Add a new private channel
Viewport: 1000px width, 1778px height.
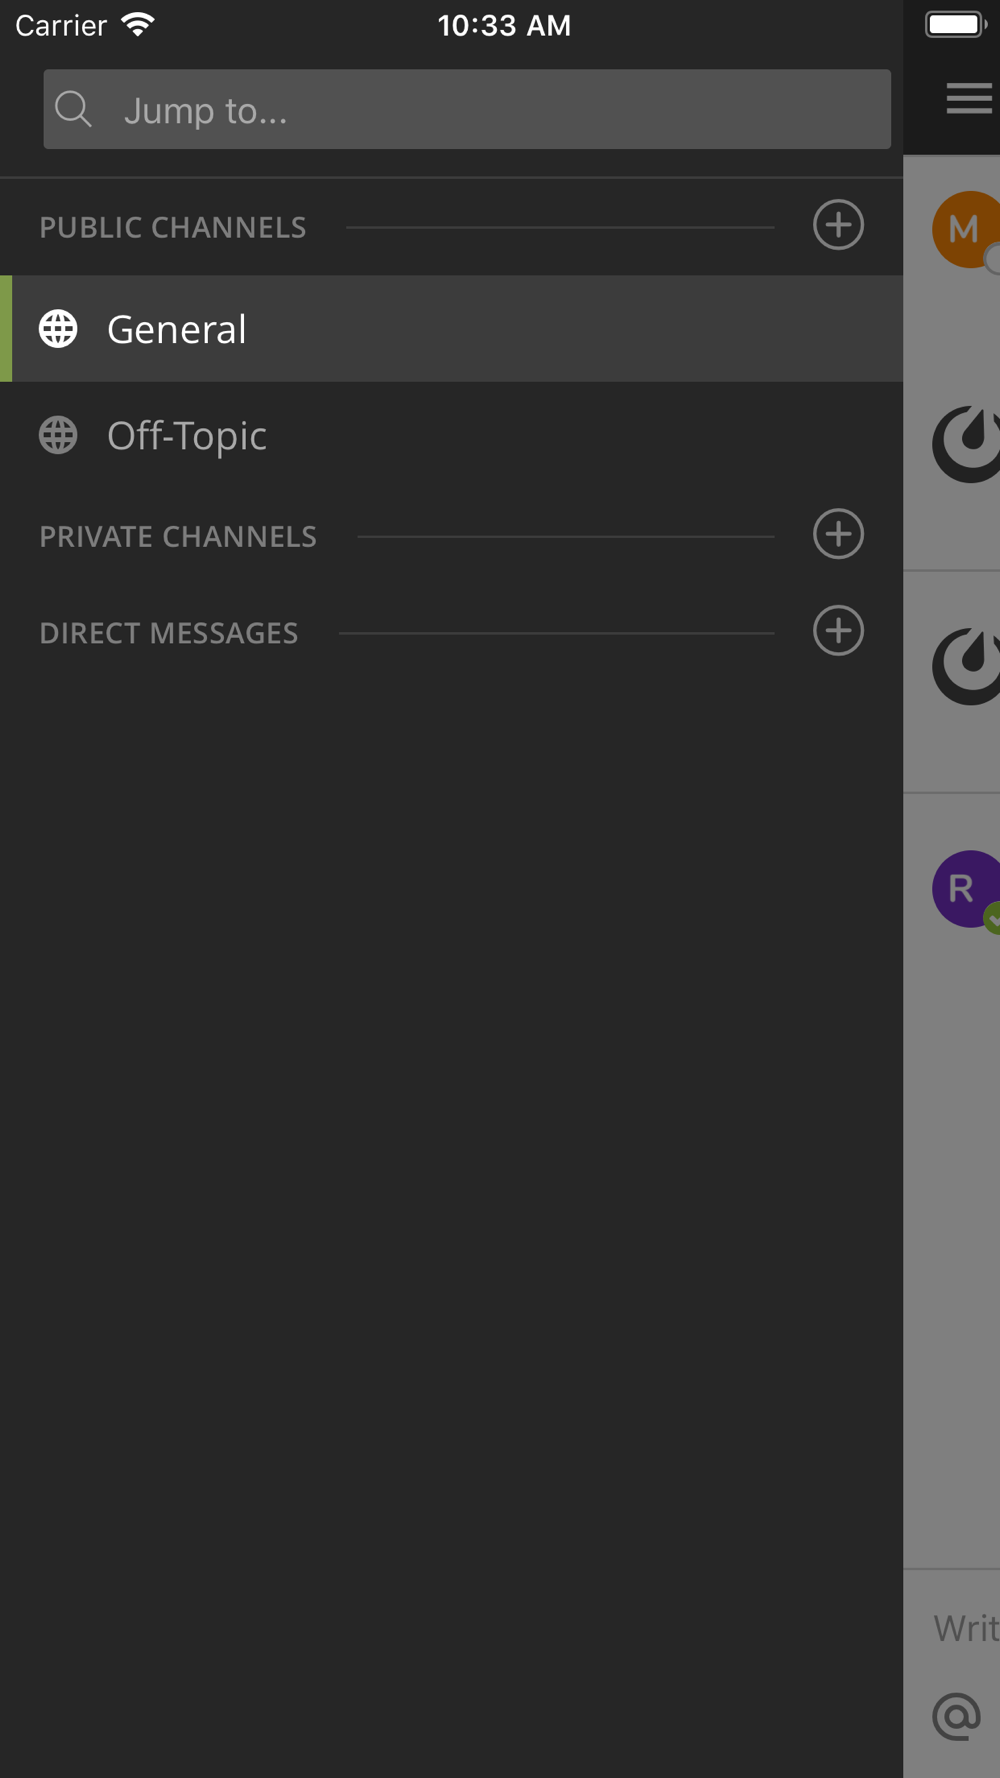pyautogui.click(x=838, y=534)
